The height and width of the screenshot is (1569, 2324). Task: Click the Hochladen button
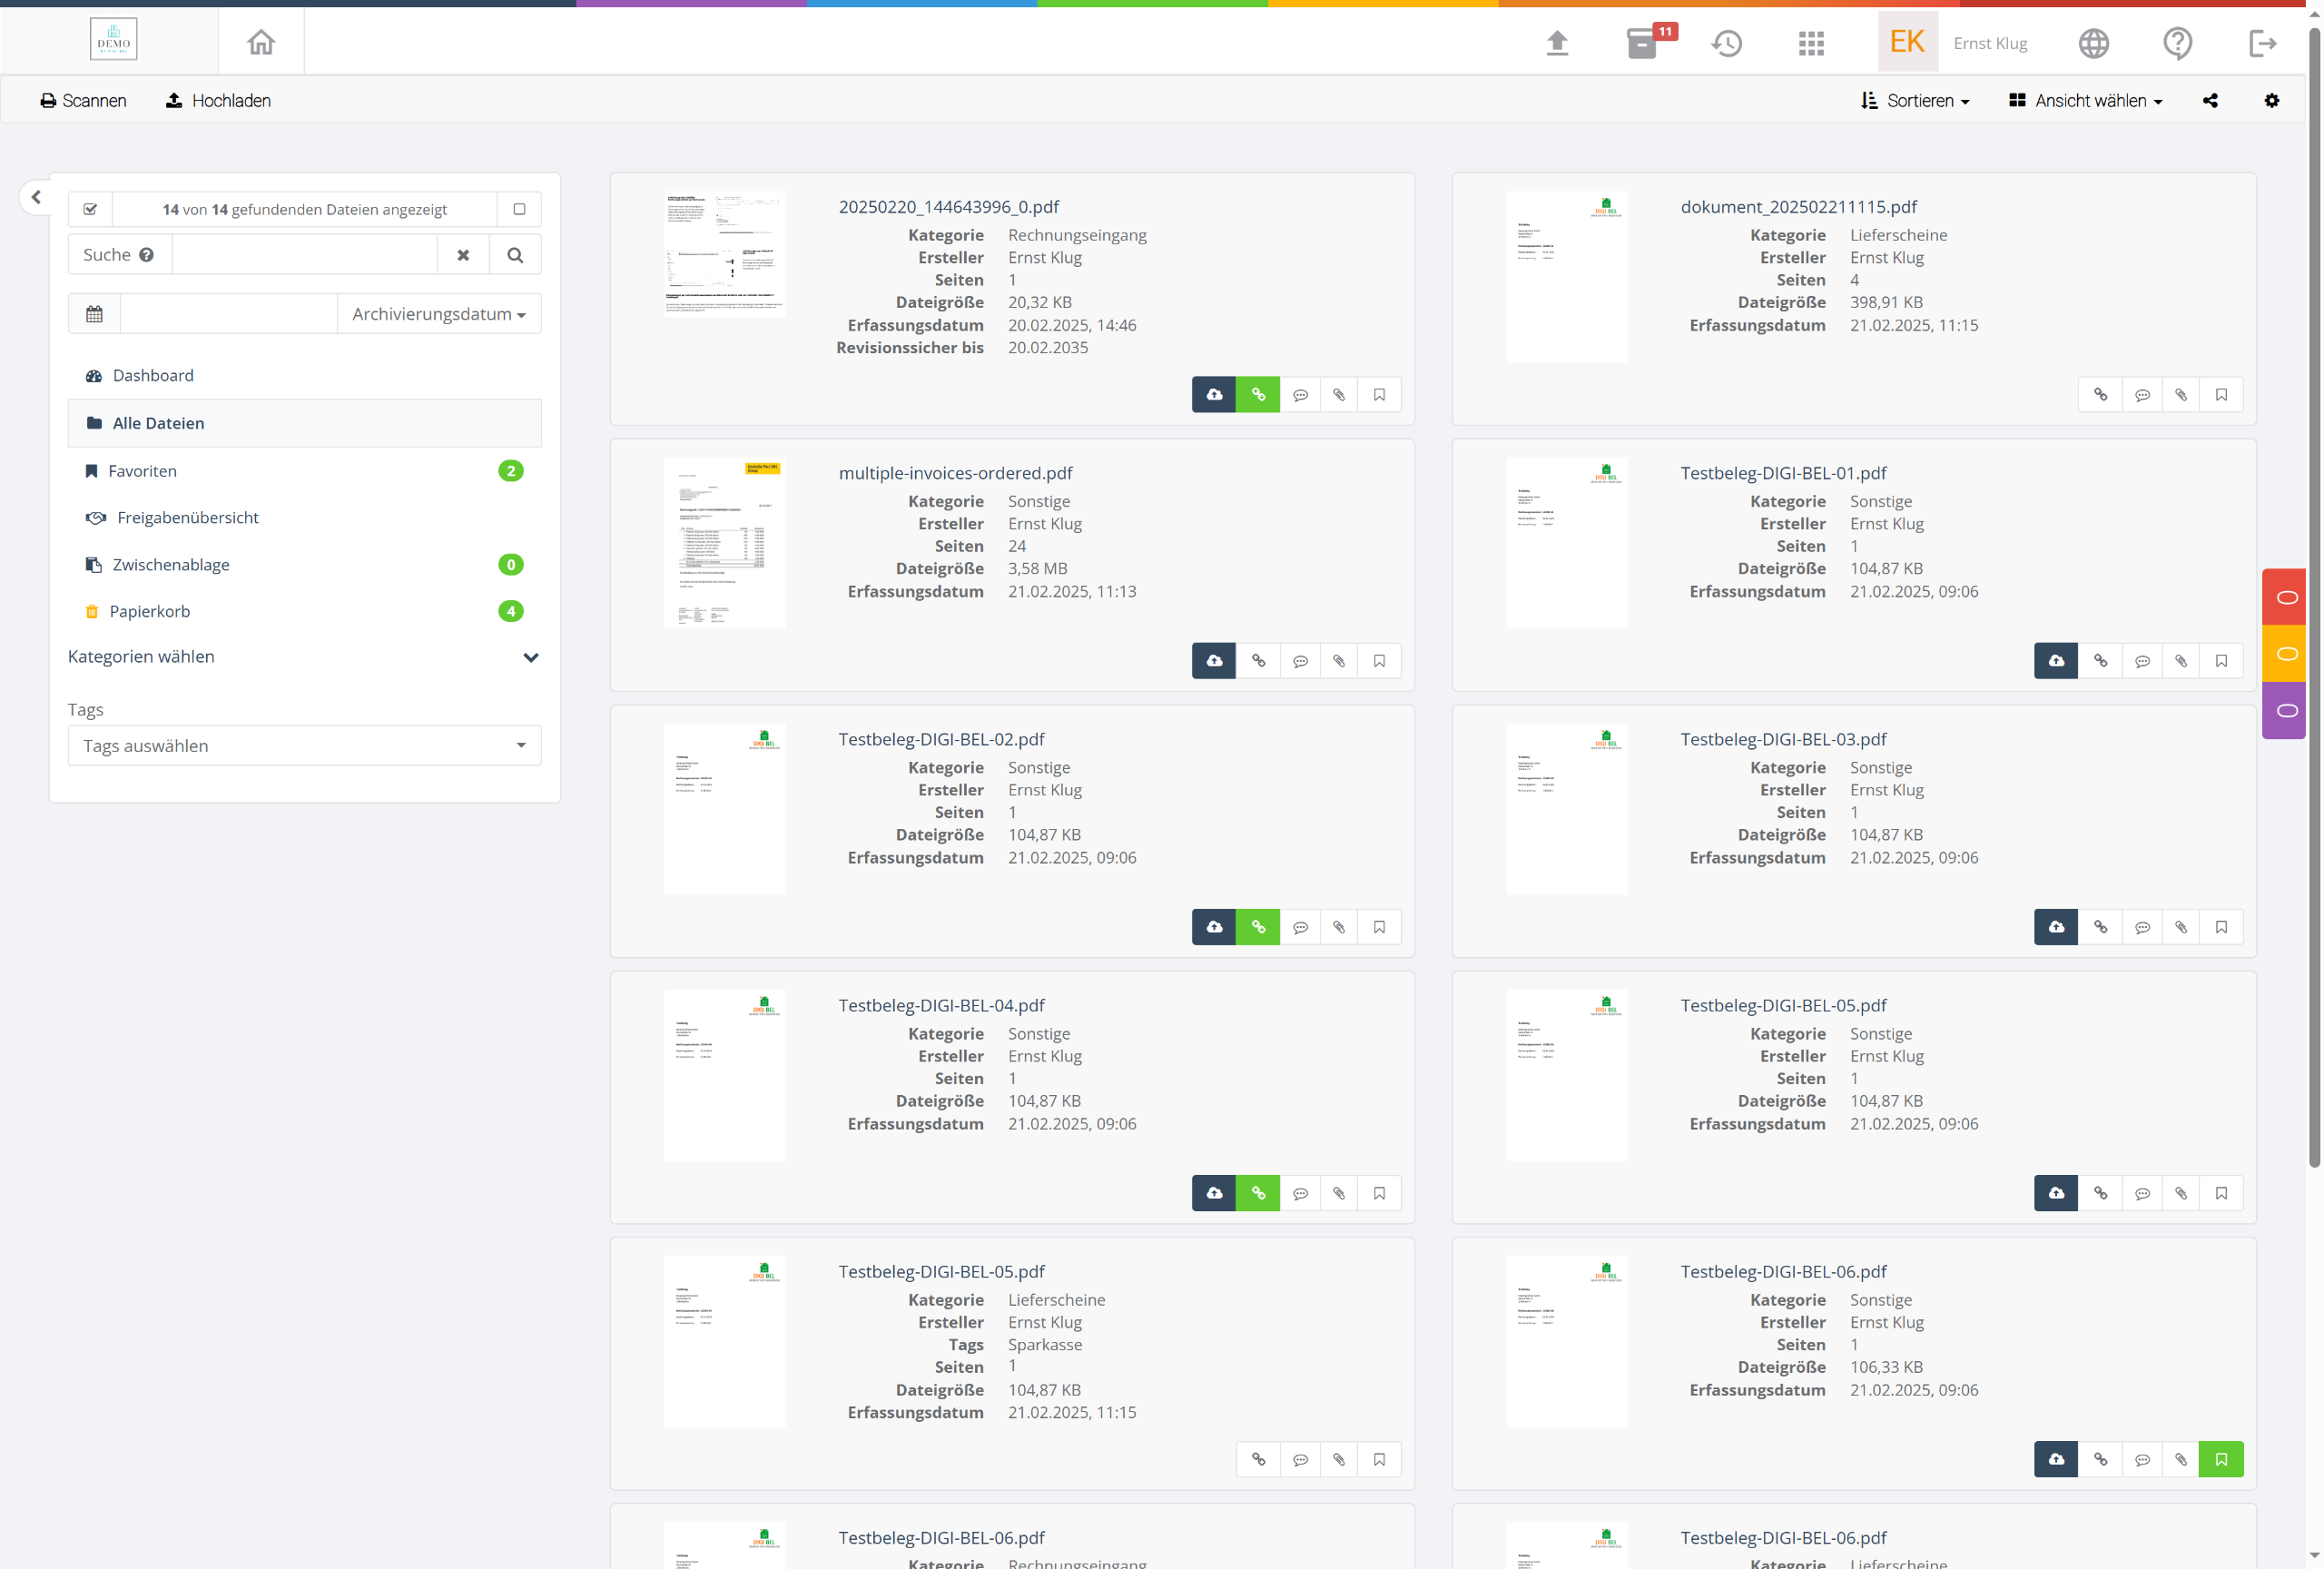point(218,101)
